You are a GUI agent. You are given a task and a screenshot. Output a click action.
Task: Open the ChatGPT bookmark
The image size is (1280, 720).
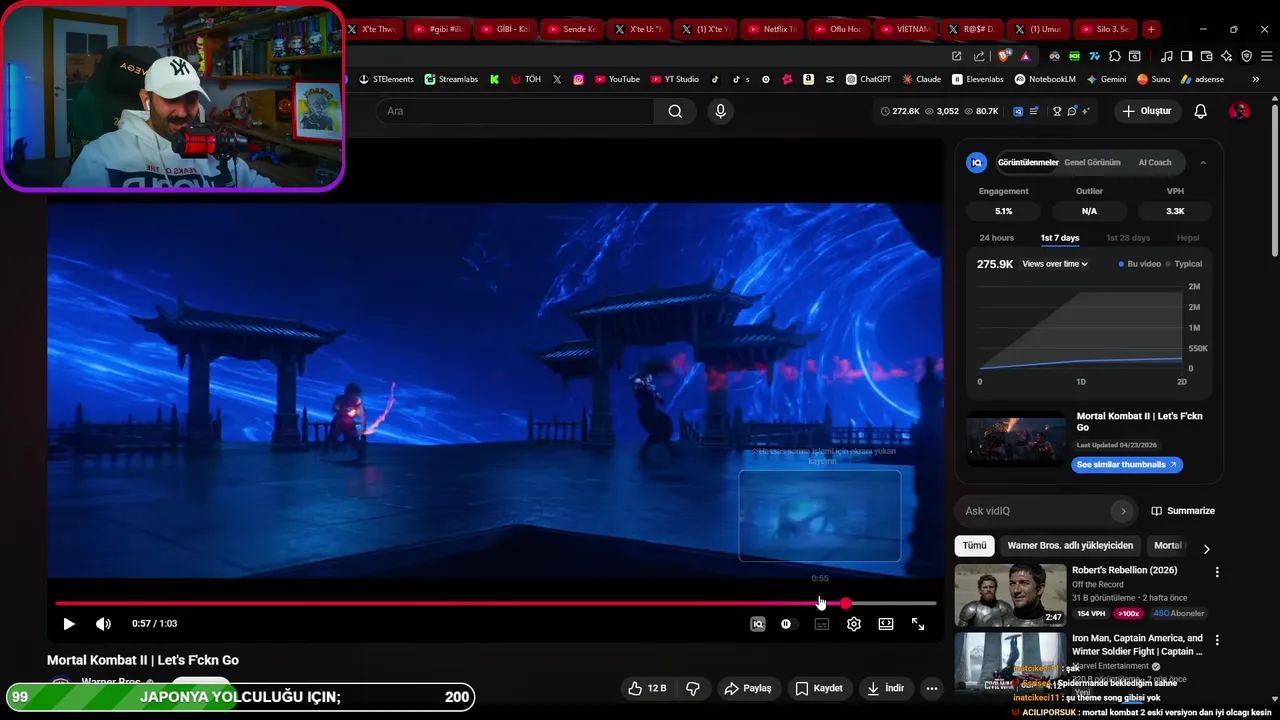pyautogui.click(x=868, y=79)
